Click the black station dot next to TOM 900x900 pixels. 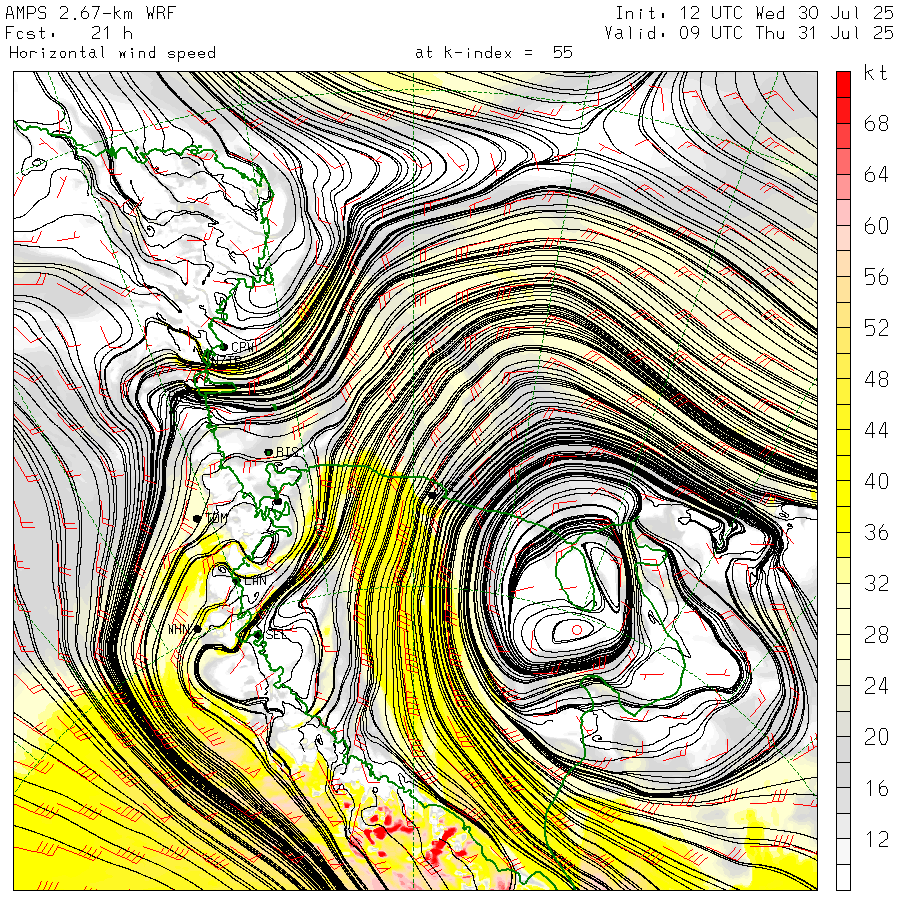point(197,518)
